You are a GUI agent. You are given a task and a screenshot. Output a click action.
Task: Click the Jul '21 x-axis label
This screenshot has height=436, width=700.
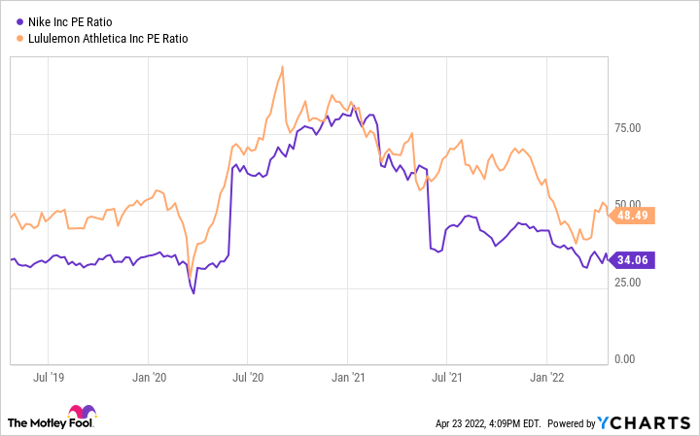pyautogui.click(x=447, y=378)
